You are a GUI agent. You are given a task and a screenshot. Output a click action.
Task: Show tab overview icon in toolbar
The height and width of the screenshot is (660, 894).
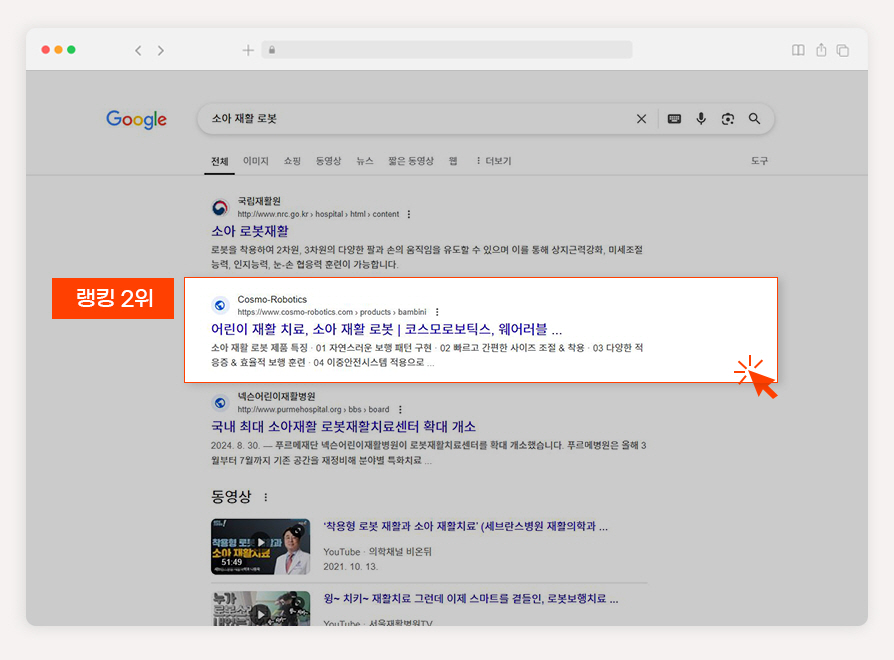point(843,50)
